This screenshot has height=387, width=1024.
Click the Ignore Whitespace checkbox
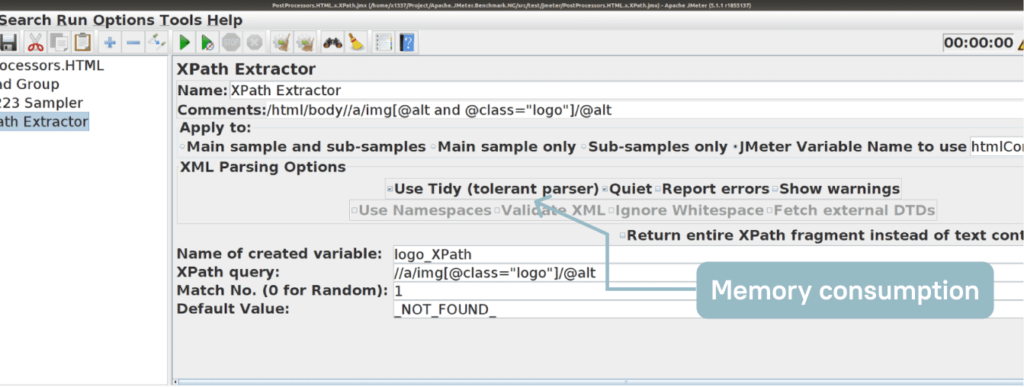611,211
